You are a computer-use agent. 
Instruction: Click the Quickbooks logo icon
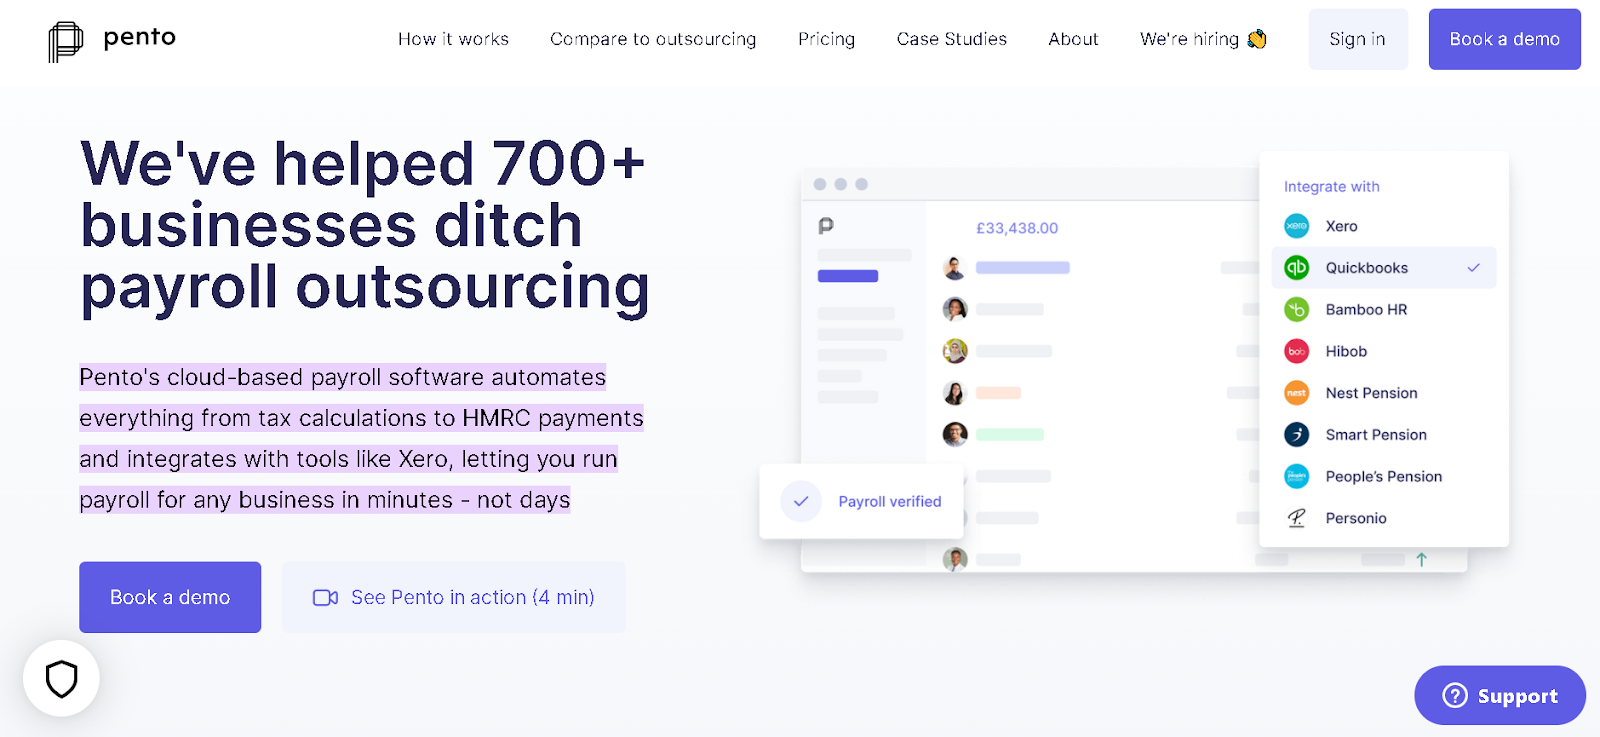1296,268
